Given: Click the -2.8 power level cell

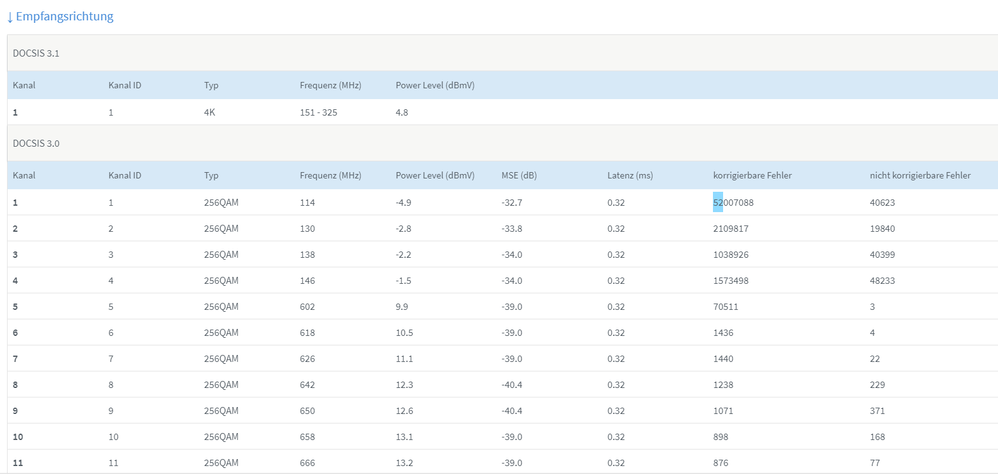Looking at the screenshot, I should tap(404, 229).
